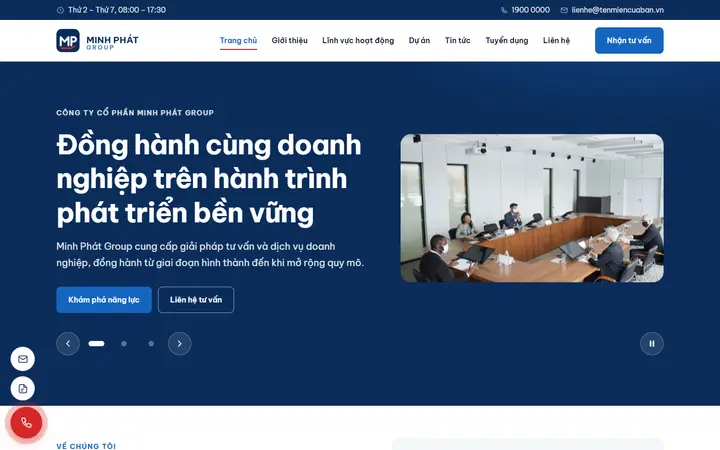The width and height of the screenshot is (720, 450).
Task: Click the CÔNG TY CỔ PHẦN MINH PHÁT GROUP label
Action: [135, 112]
